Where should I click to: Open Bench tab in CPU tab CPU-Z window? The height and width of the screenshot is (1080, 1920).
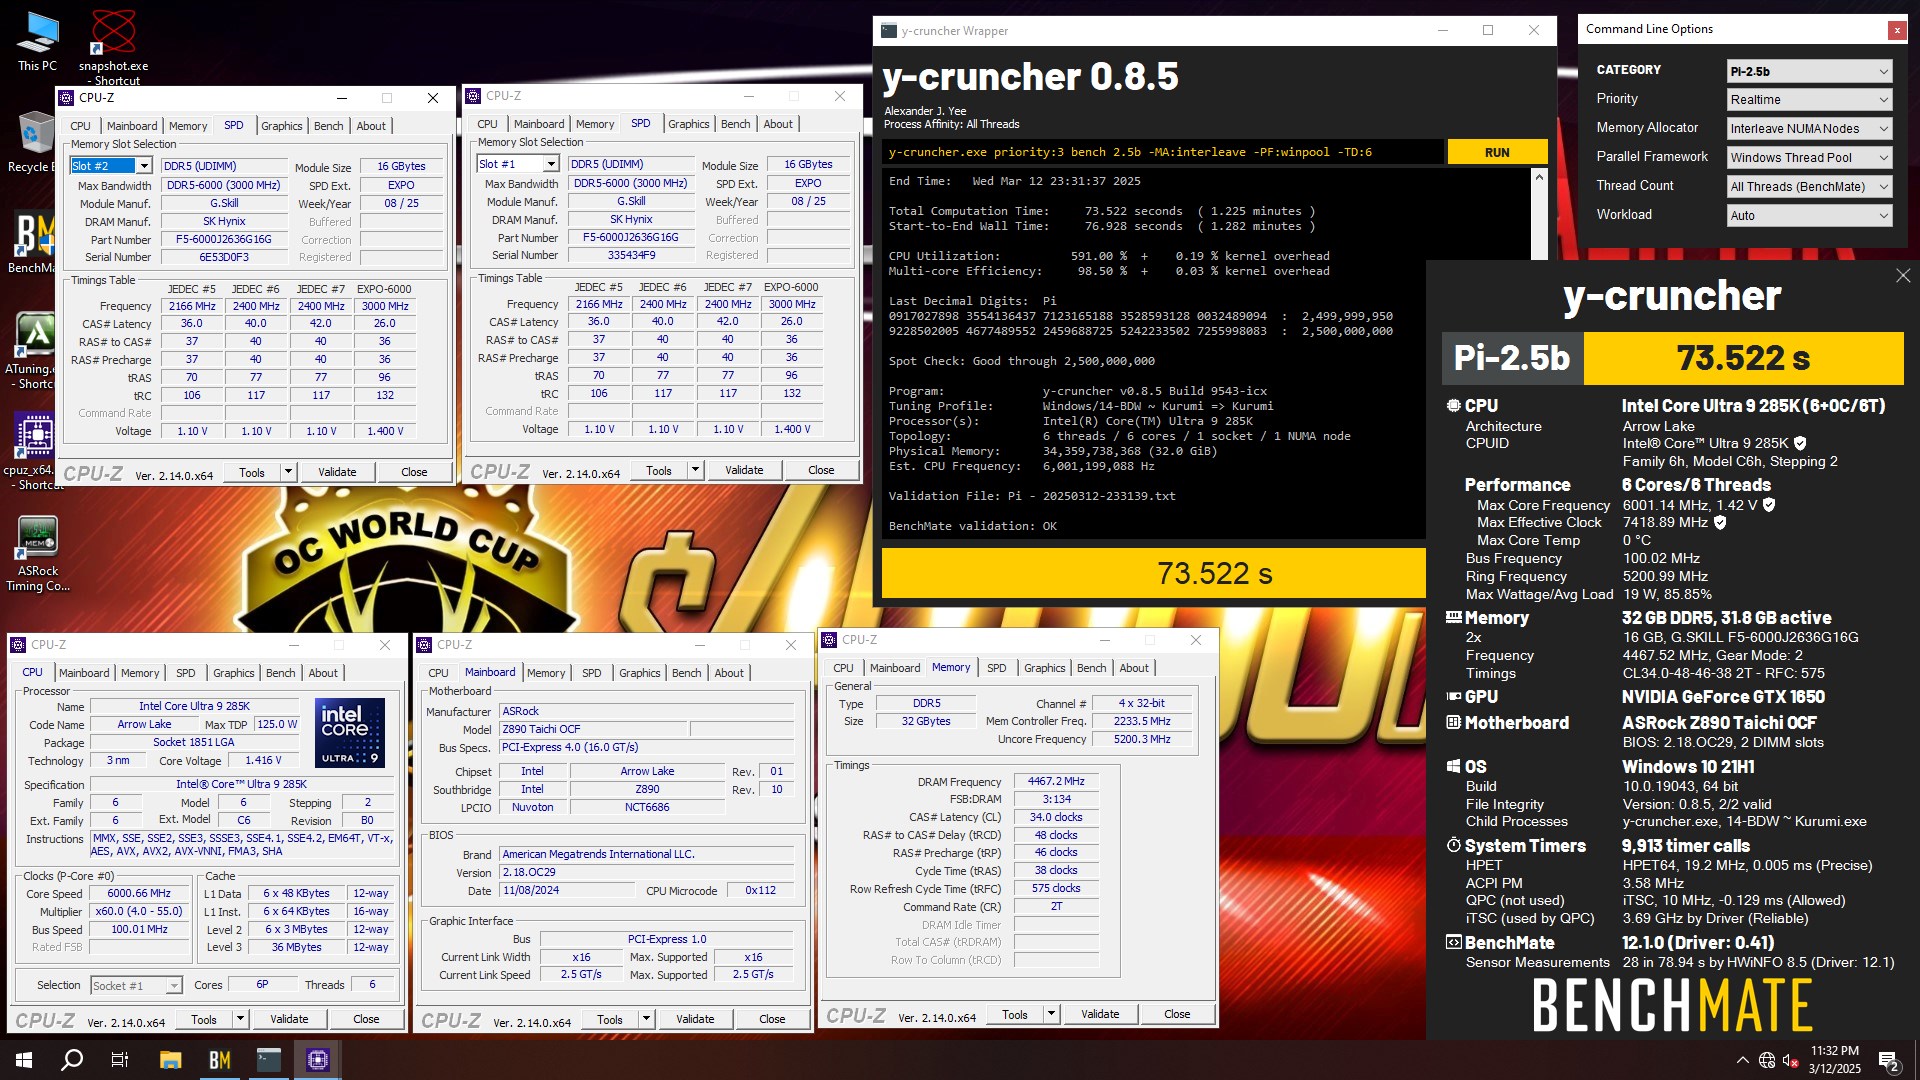(x=281, y=673)
